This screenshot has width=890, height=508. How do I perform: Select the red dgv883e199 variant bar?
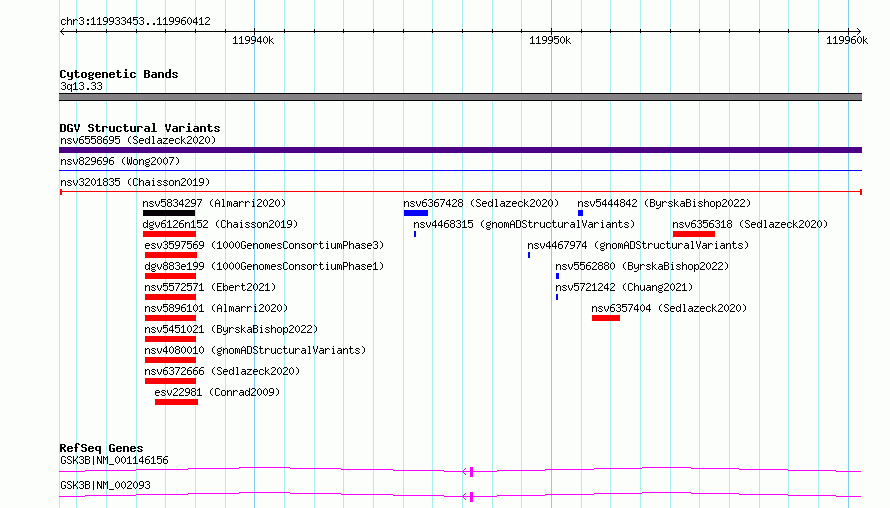pos(170,276)
